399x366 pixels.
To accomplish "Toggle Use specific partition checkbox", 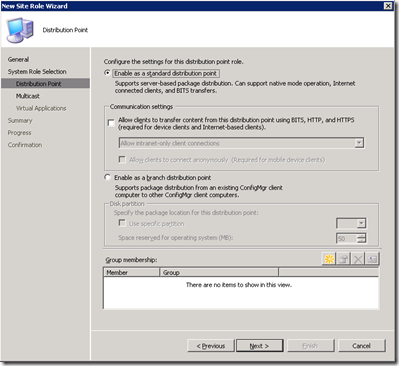I will click(122, 223).
